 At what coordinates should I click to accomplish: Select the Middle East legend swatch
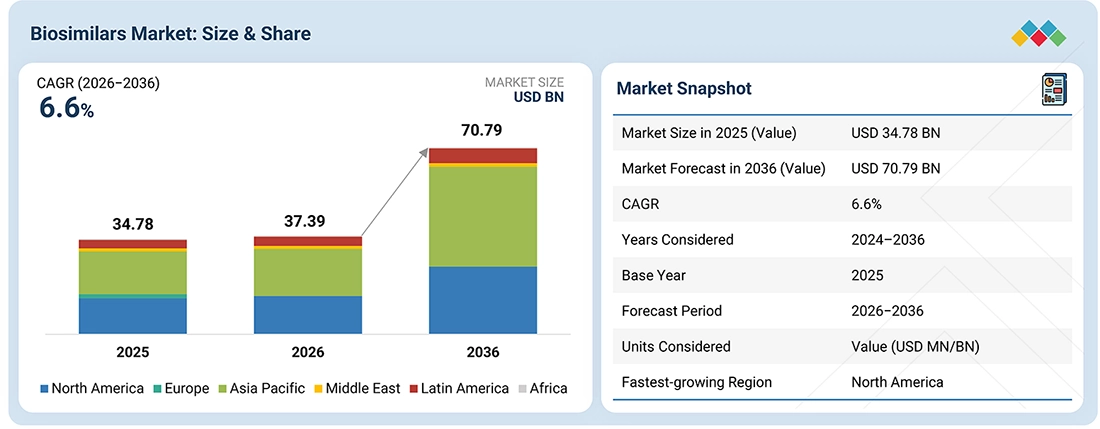tap(317, 388)
